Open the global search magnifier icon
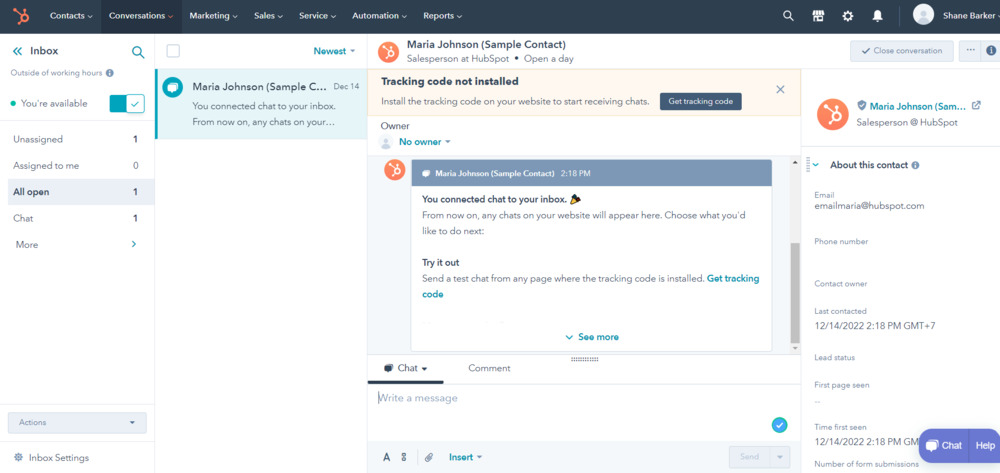This screenshot has height=473, width=1000. [x=788, y=16]
